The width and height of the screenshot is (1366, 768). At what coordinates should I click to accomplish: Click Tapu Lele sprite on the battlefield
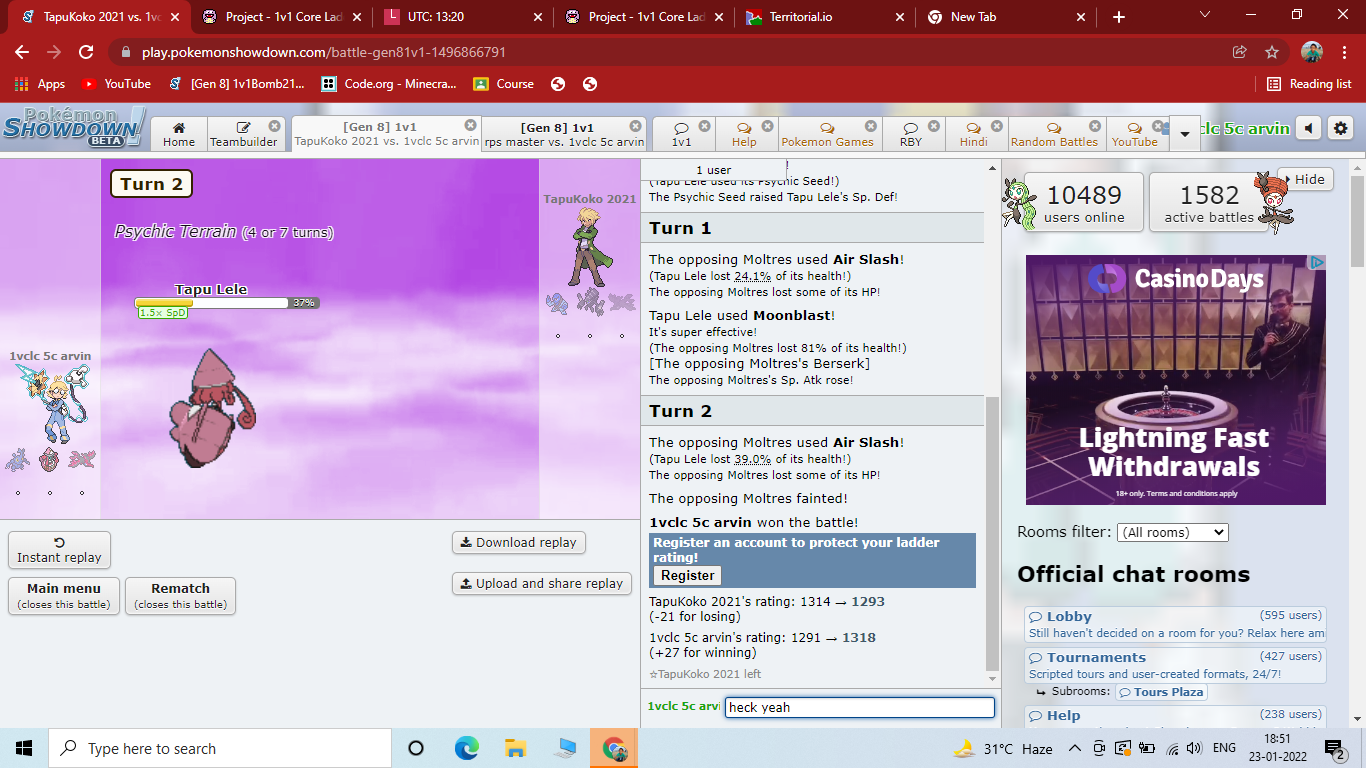(x=212, y=408)
